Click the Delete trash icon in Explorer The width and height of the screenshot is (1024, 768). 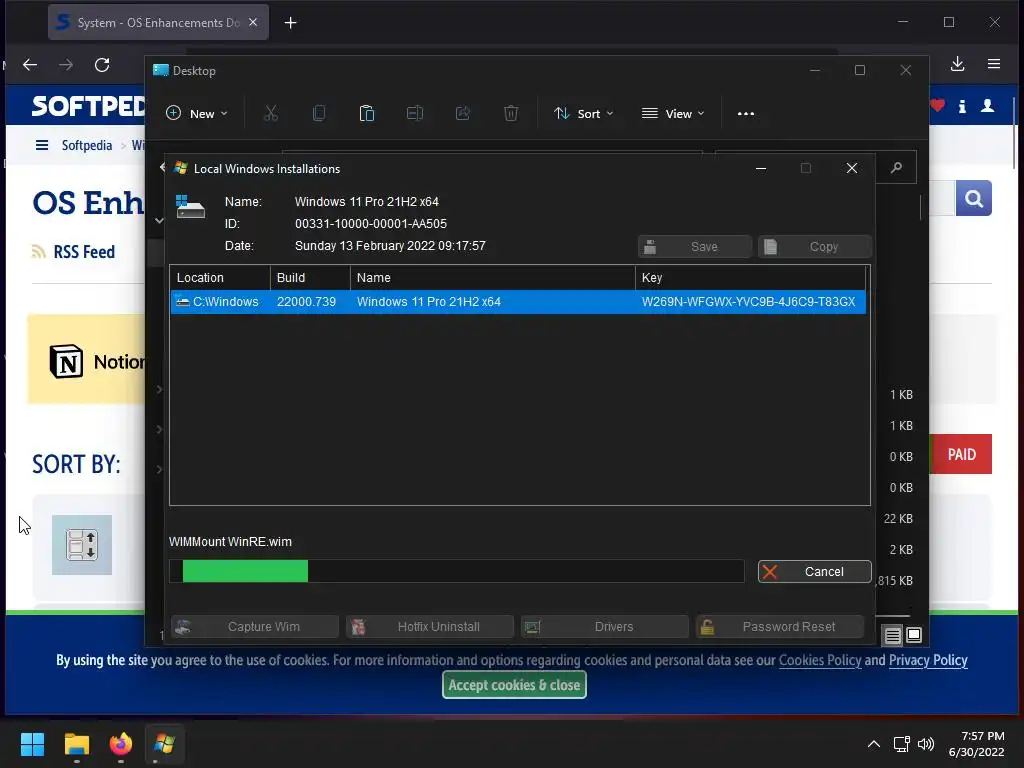point(511,114)
